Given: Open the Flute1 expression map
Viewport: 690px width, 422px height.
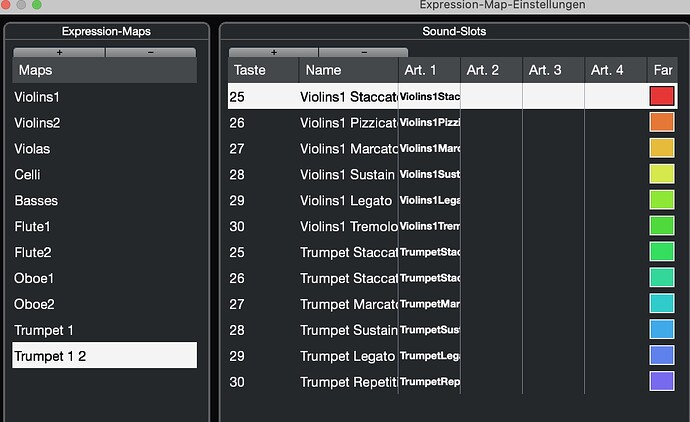Looking at the screenshot, I should (x=32, y=226).
